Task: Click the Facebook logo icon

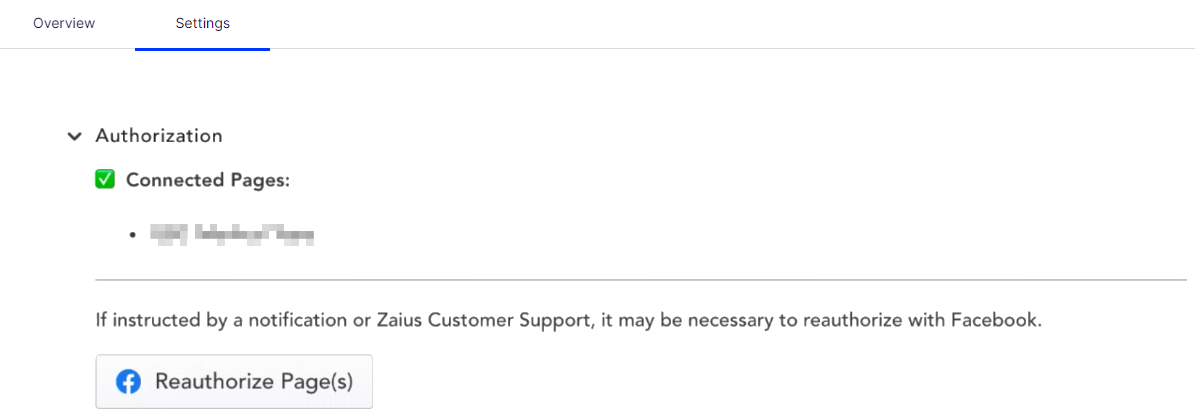Action: coord(128,381)
